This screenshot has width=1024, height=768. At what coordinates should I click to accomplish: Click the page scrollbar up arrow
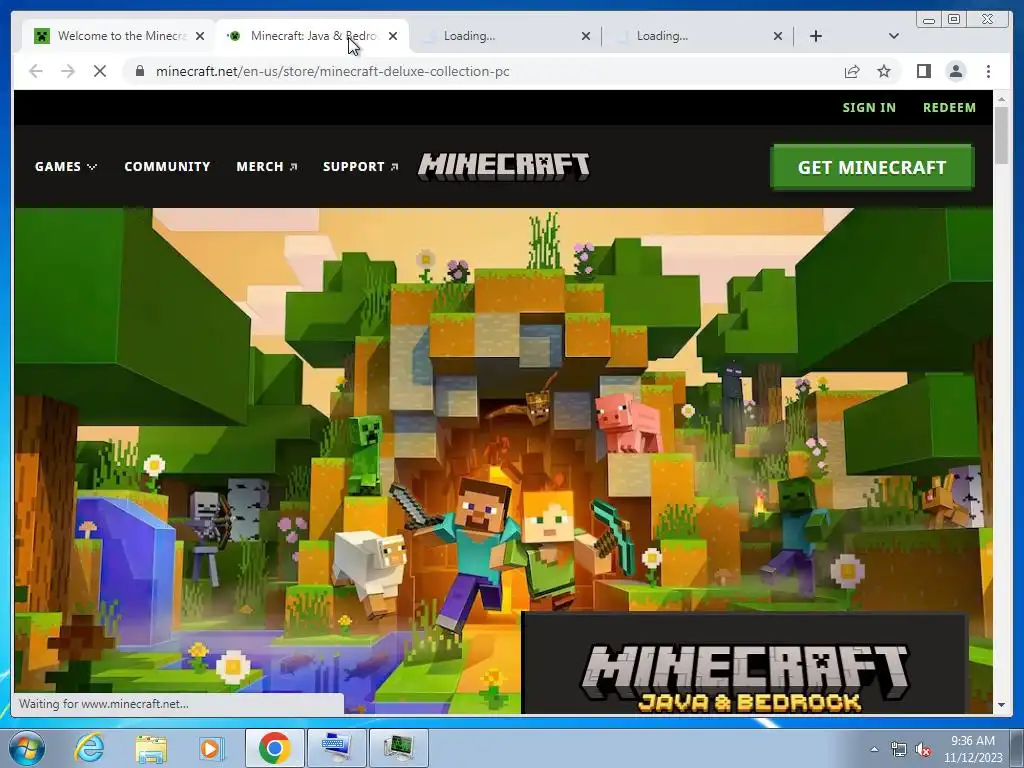point(1001,99)
